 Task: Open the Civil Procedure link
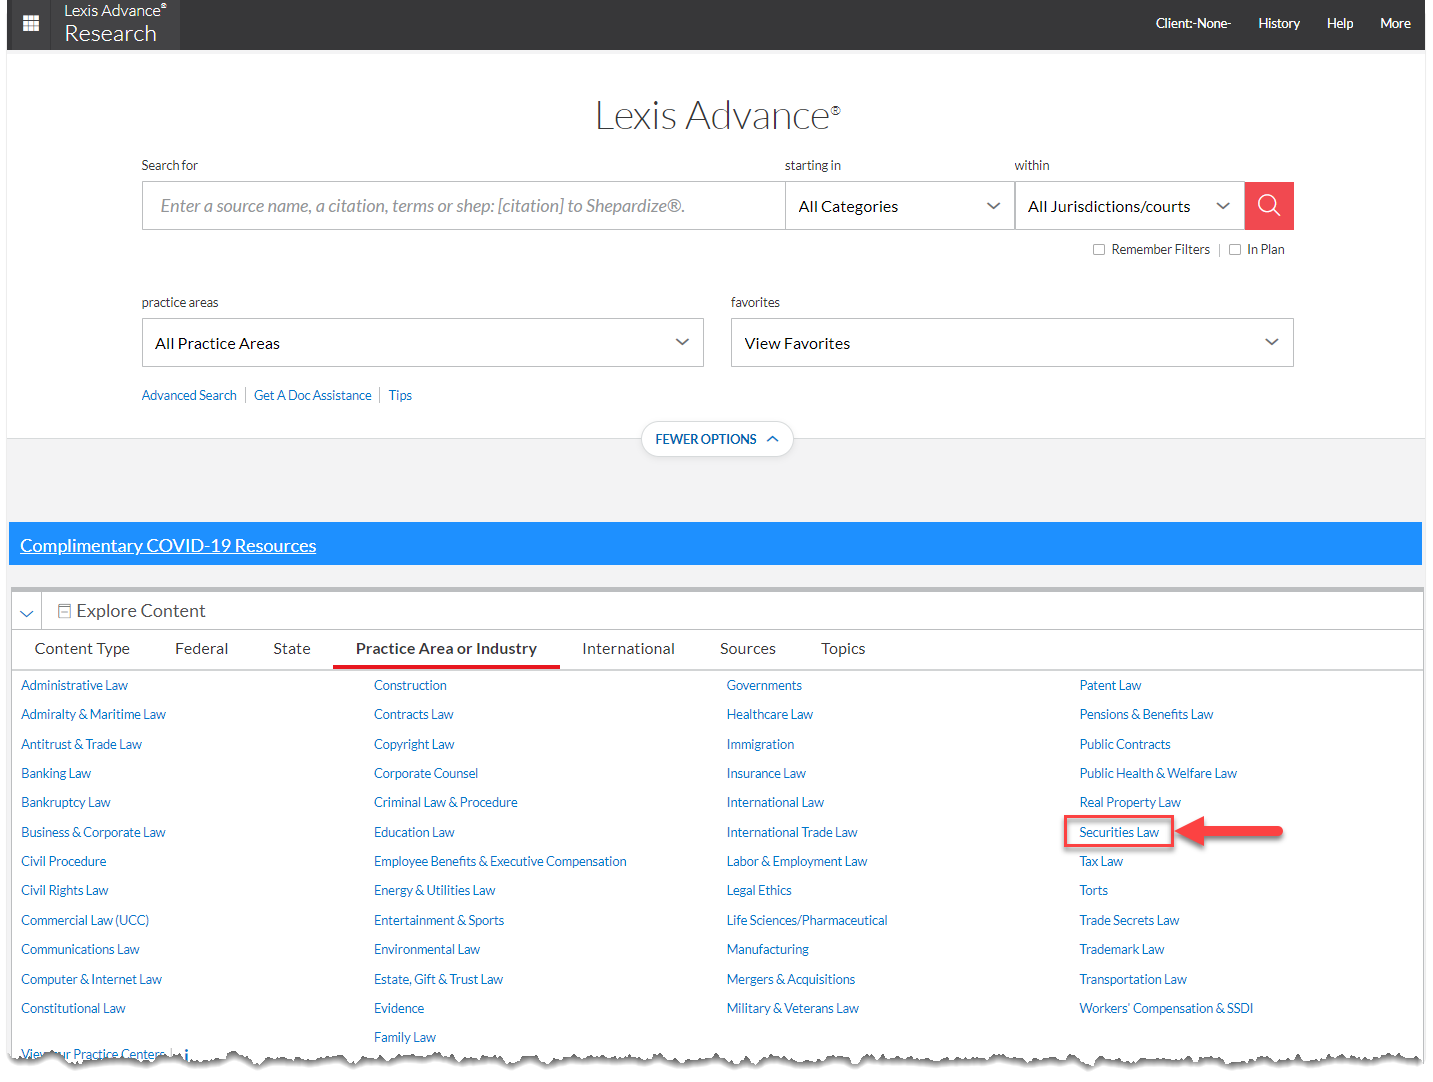tap(64, 861)
